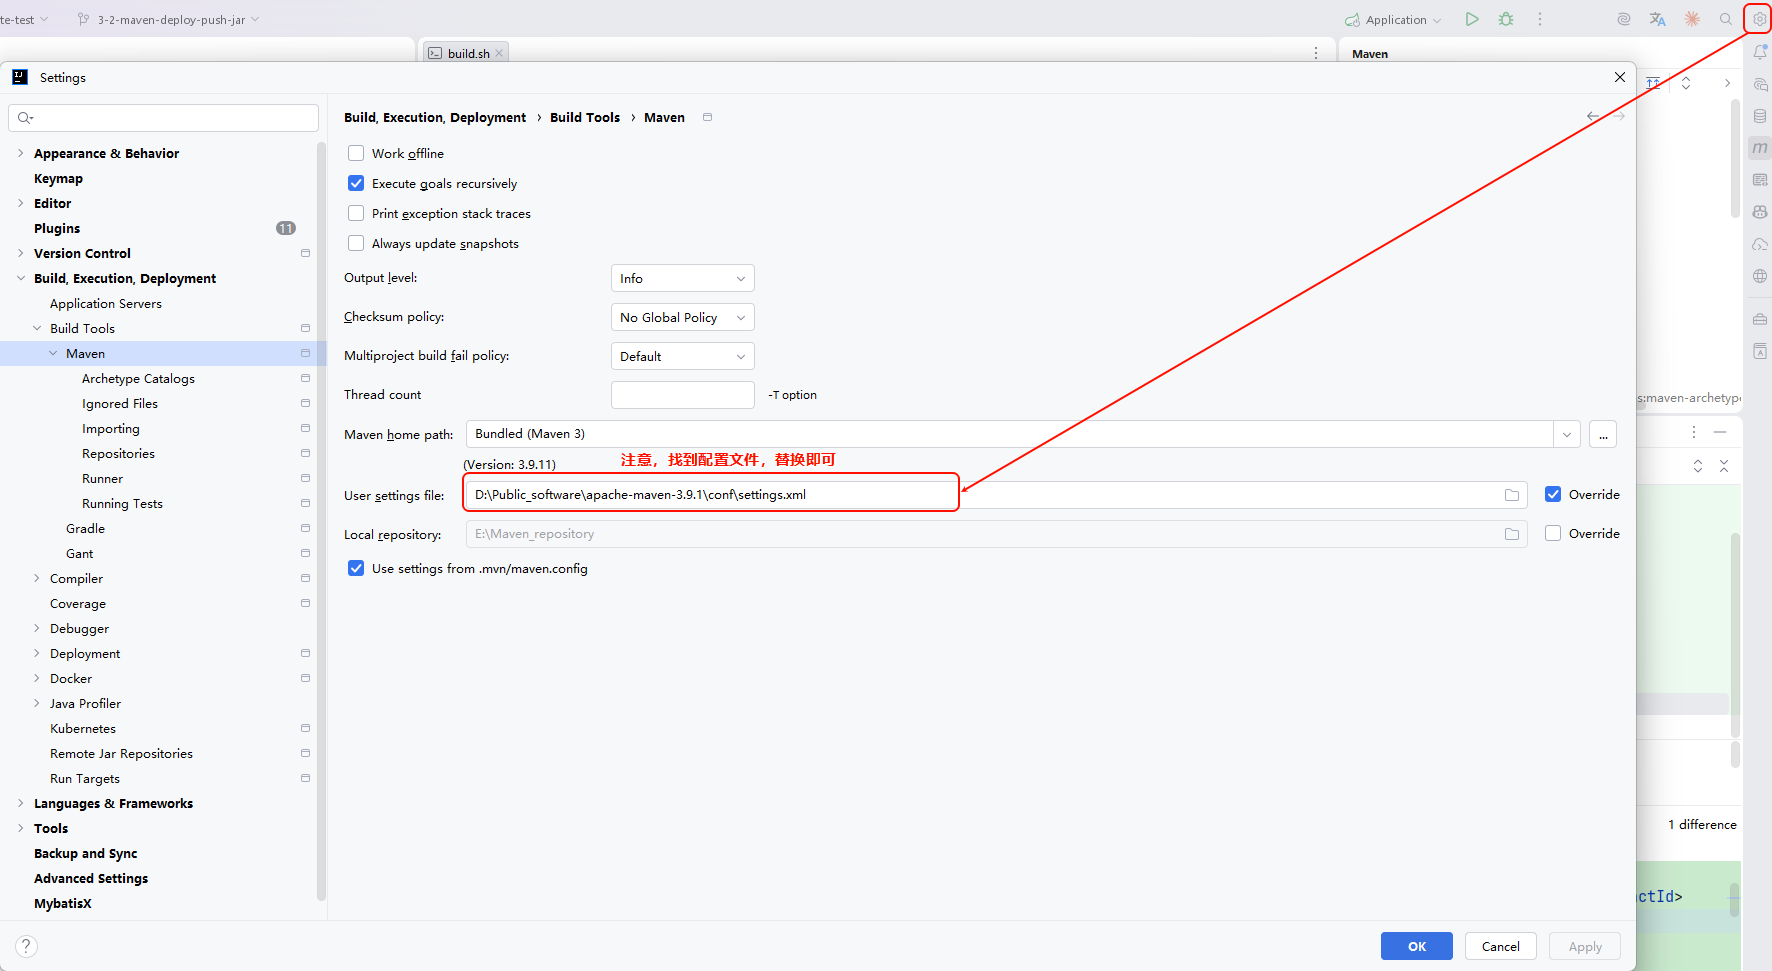
Task: Click the User settings file path field
Action: [x=996, y=495]
